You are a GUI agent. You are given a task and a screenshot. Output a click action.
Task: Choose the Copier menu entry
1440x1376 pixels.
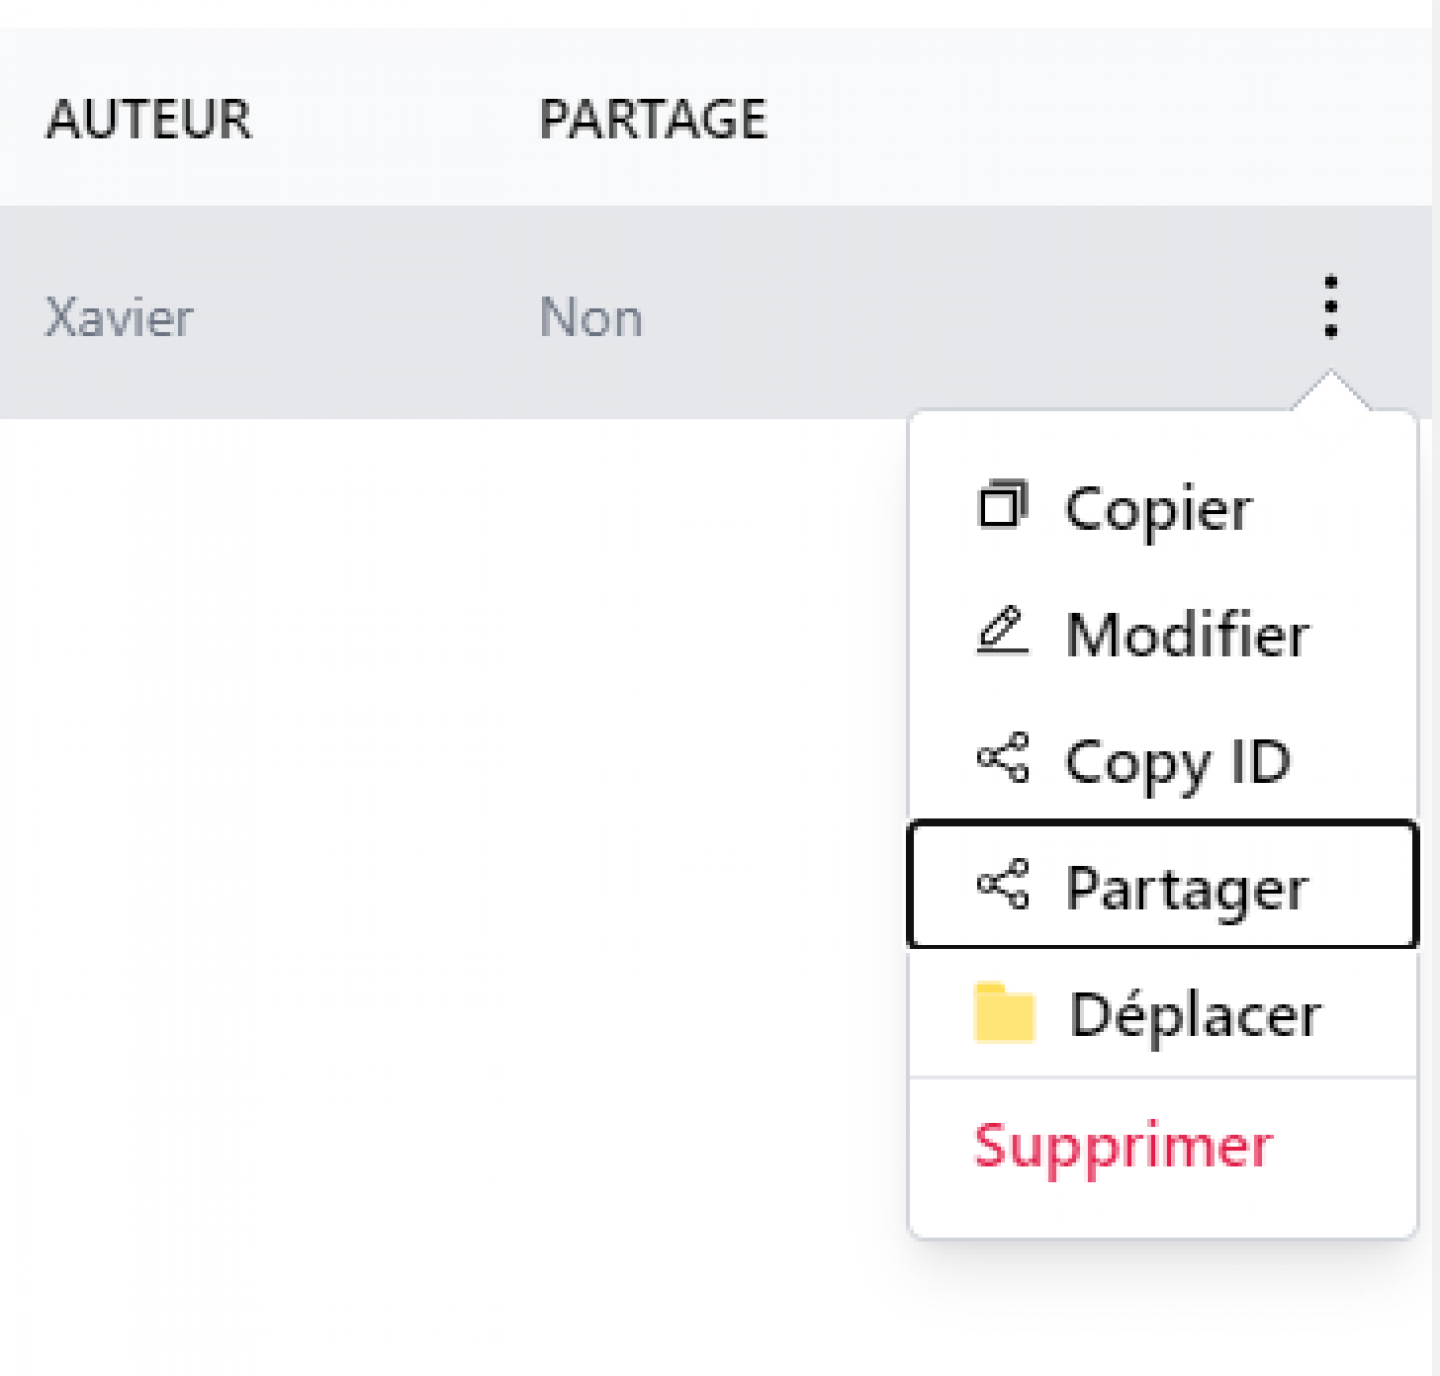[x=1162, y=507]
